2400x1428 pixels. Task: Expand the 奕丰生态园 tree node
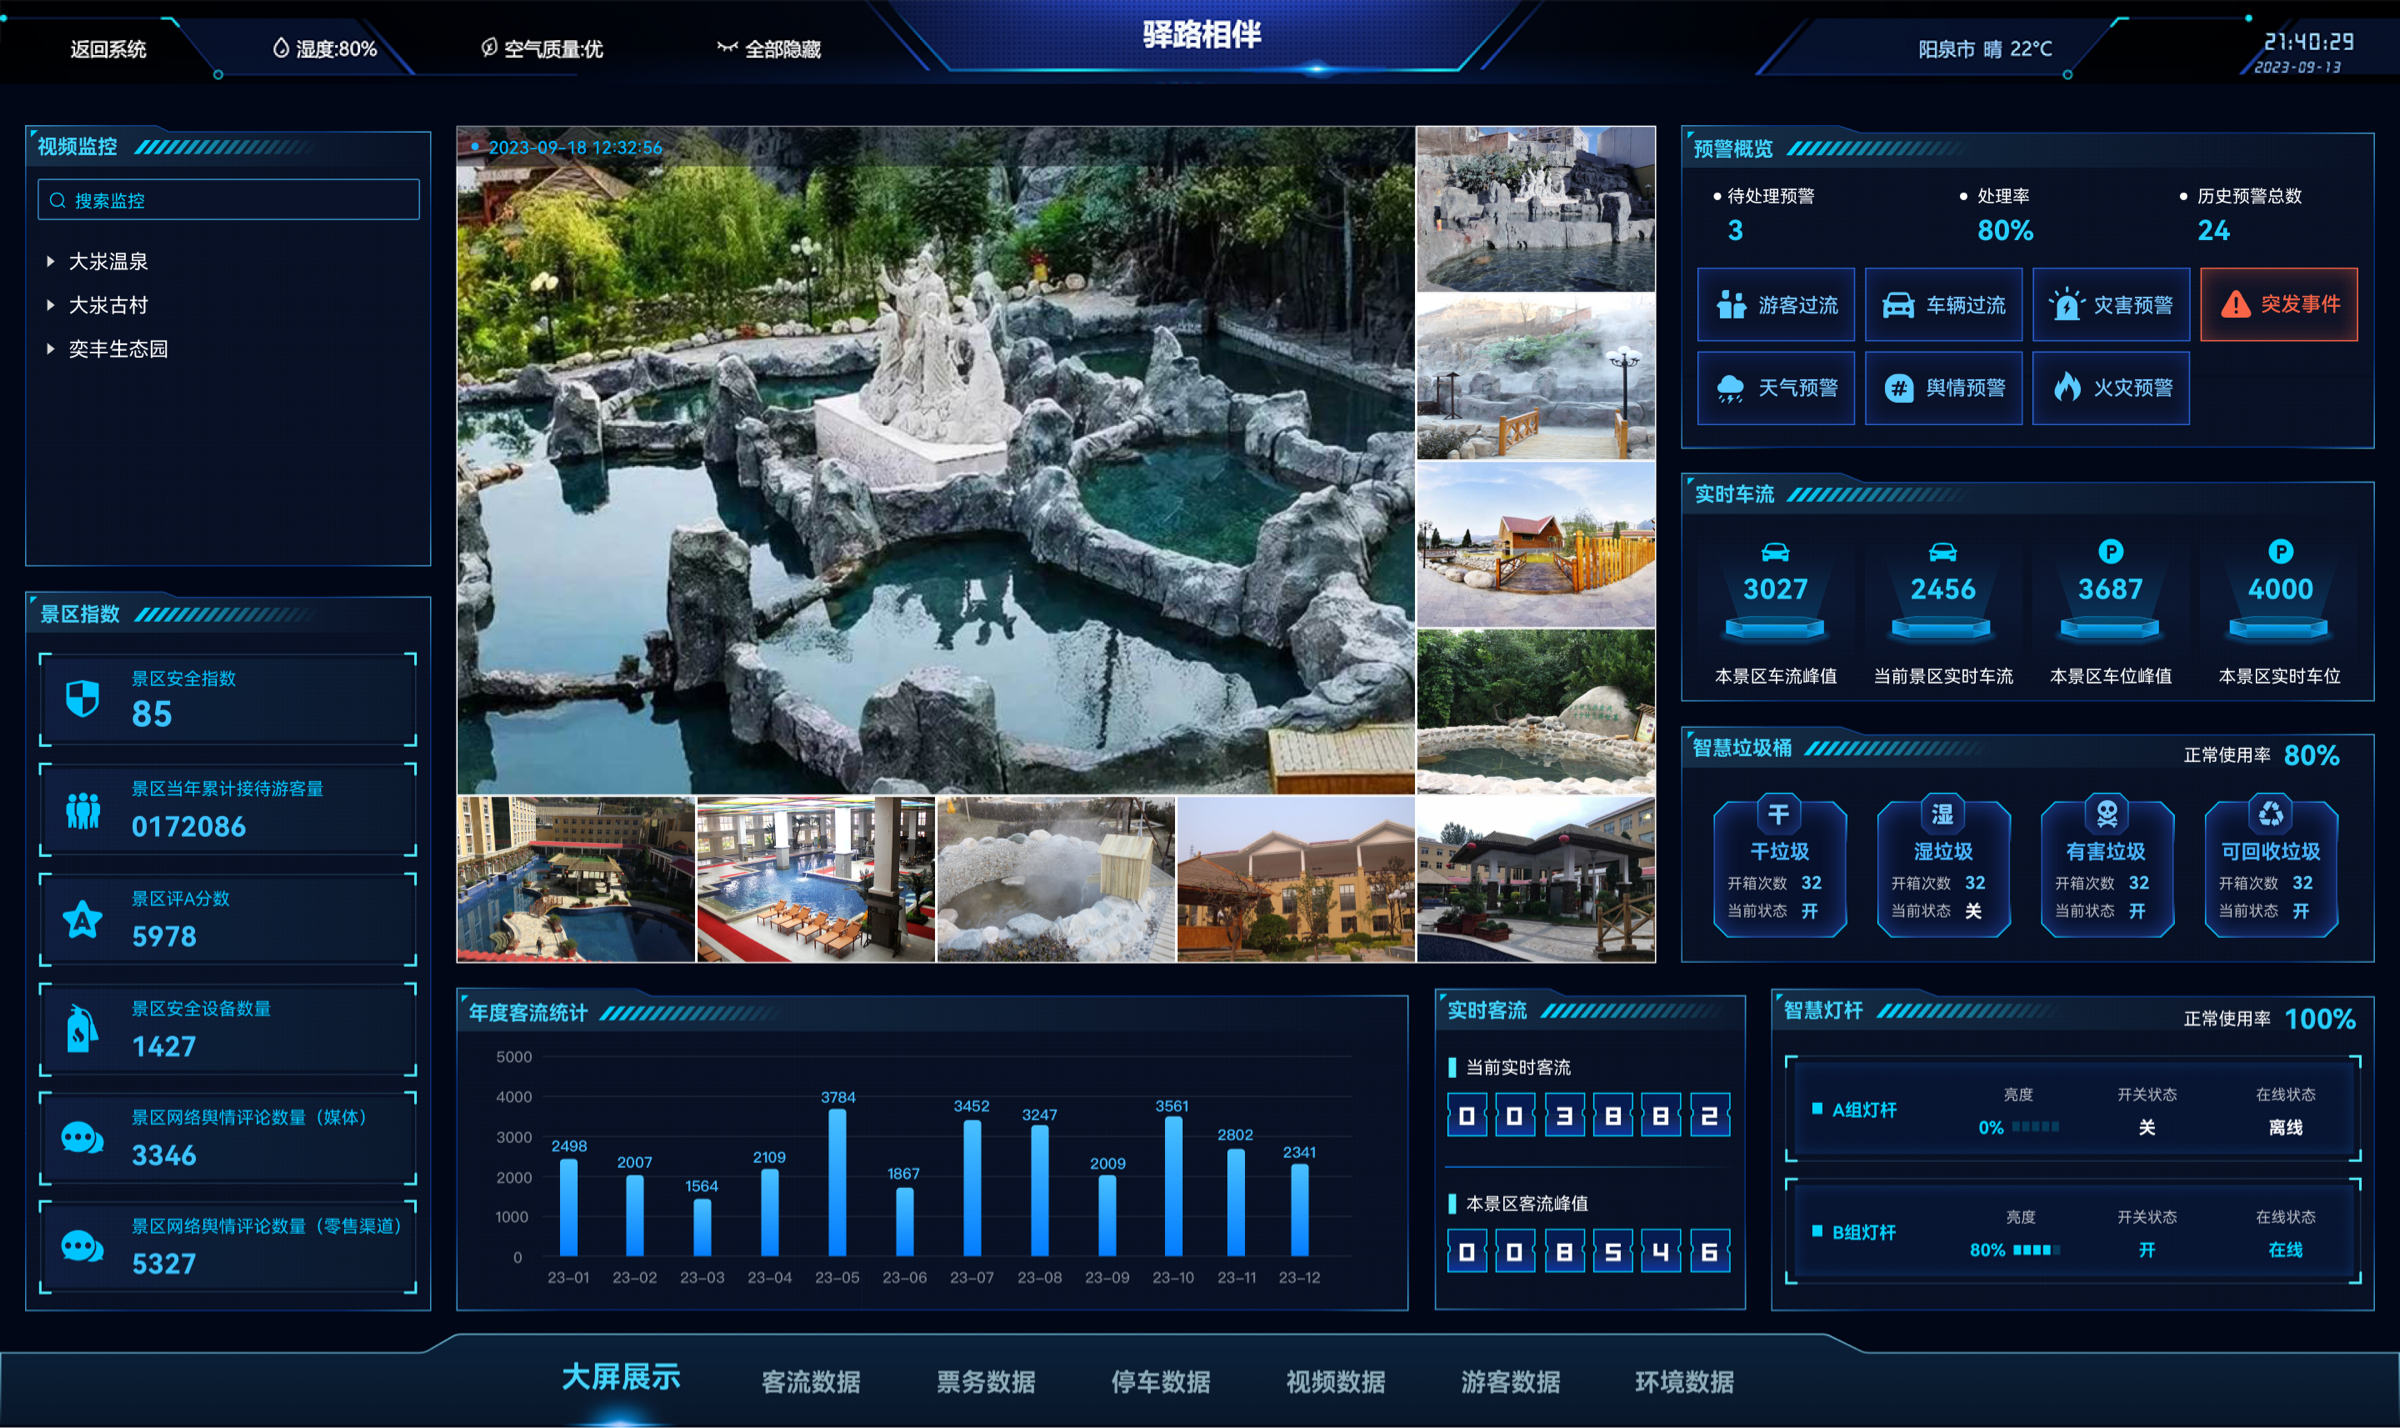50,349
